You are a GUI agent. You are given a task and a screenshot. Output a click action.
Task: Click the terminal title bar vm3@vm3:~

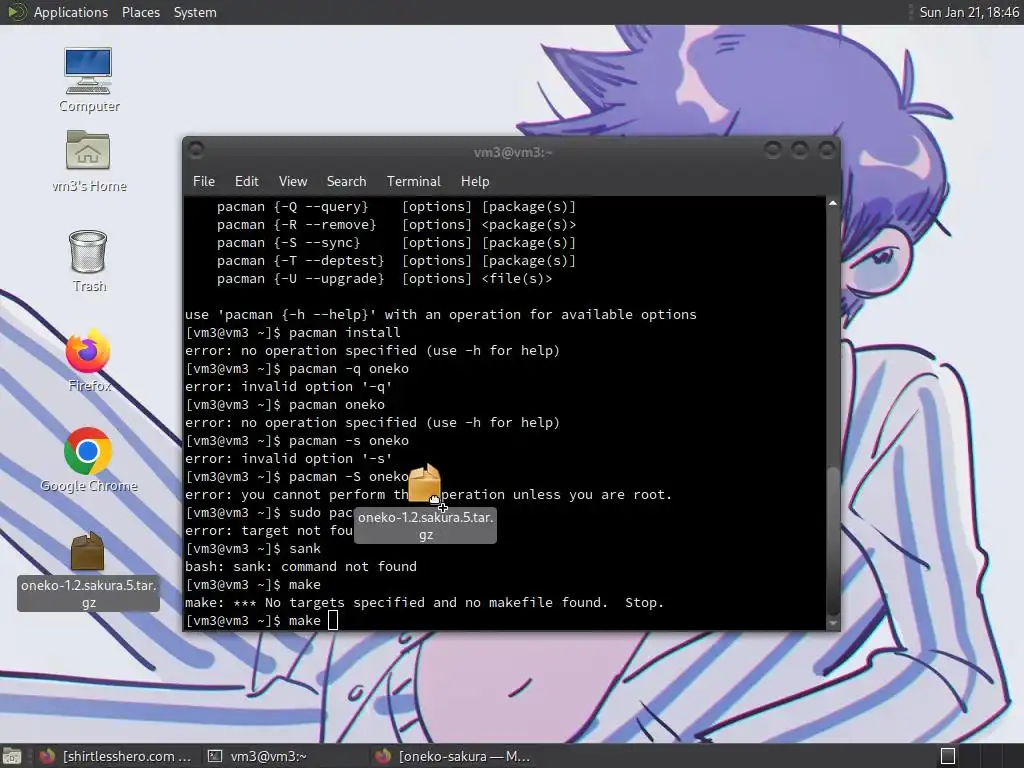[x=513, y=152]
